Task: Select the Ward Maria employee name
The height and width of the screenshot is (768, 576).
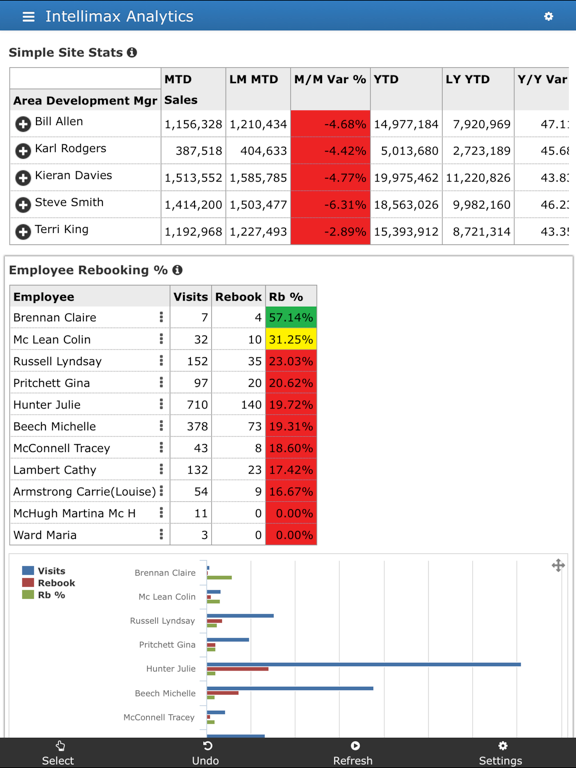Action: [x=45, y=535]
